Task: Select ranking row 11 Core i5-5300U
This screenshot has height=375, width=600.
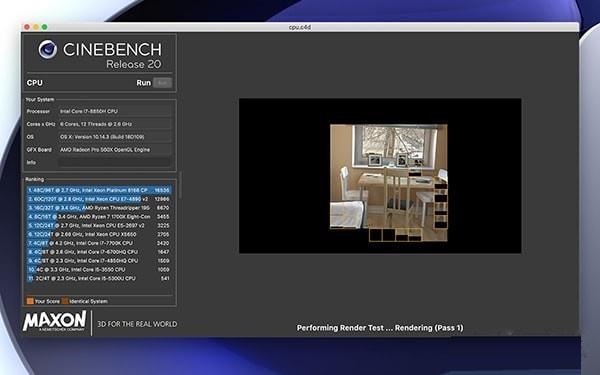Action: click(x=99, y=278)
